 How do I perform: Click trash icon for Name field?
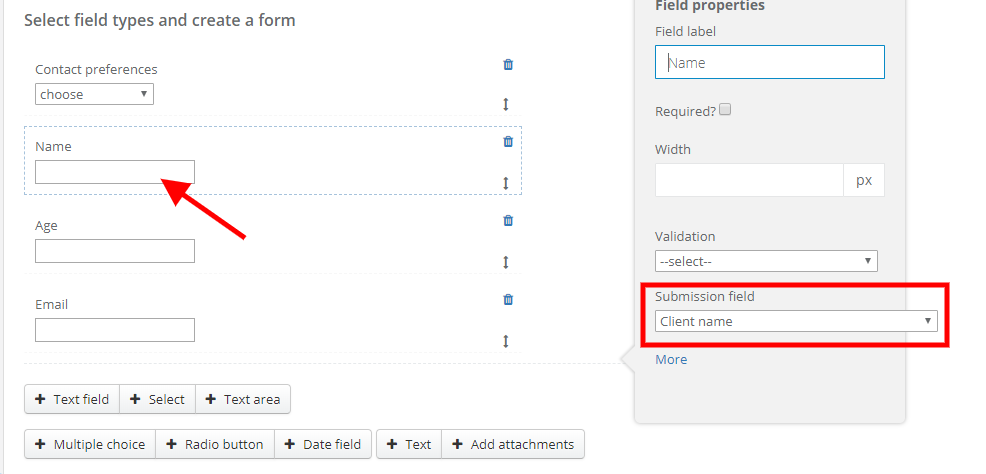point(508,141)
